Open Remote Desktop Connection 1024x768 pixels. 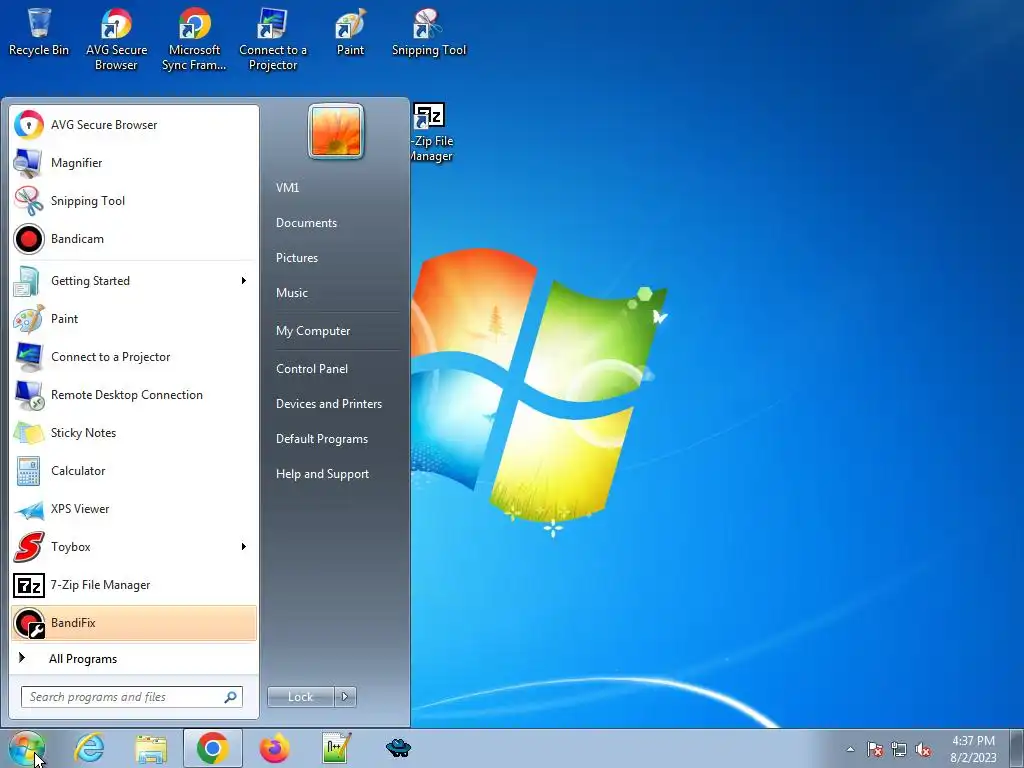coord(134,394)
